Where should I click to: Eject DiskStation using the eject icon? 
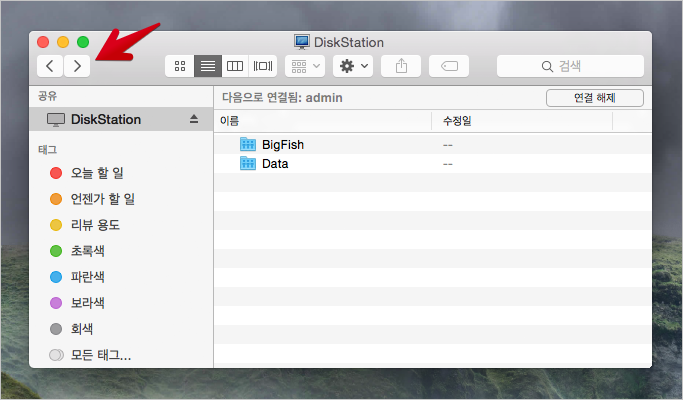pyautogui.click(x=194, y=119)
